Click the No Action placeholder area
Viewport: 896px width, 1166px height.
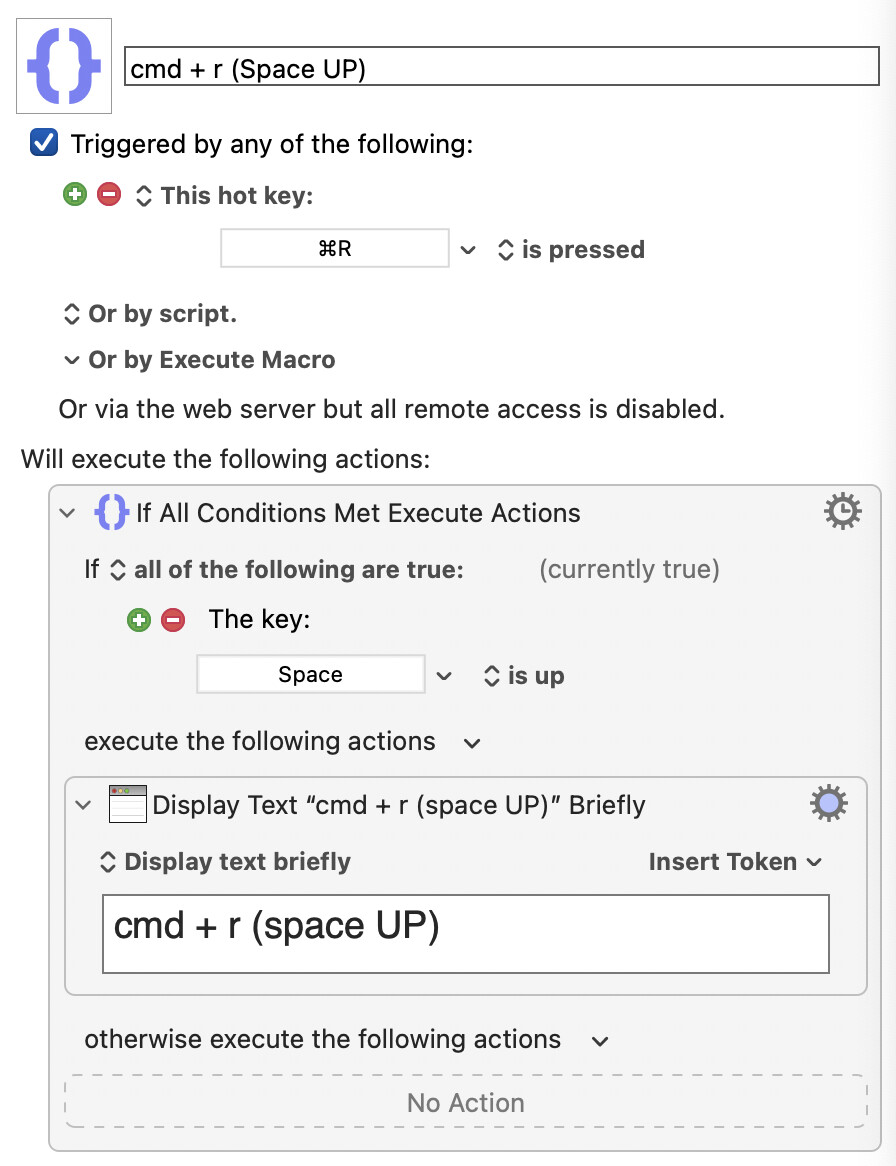(x=465, y=1102)
